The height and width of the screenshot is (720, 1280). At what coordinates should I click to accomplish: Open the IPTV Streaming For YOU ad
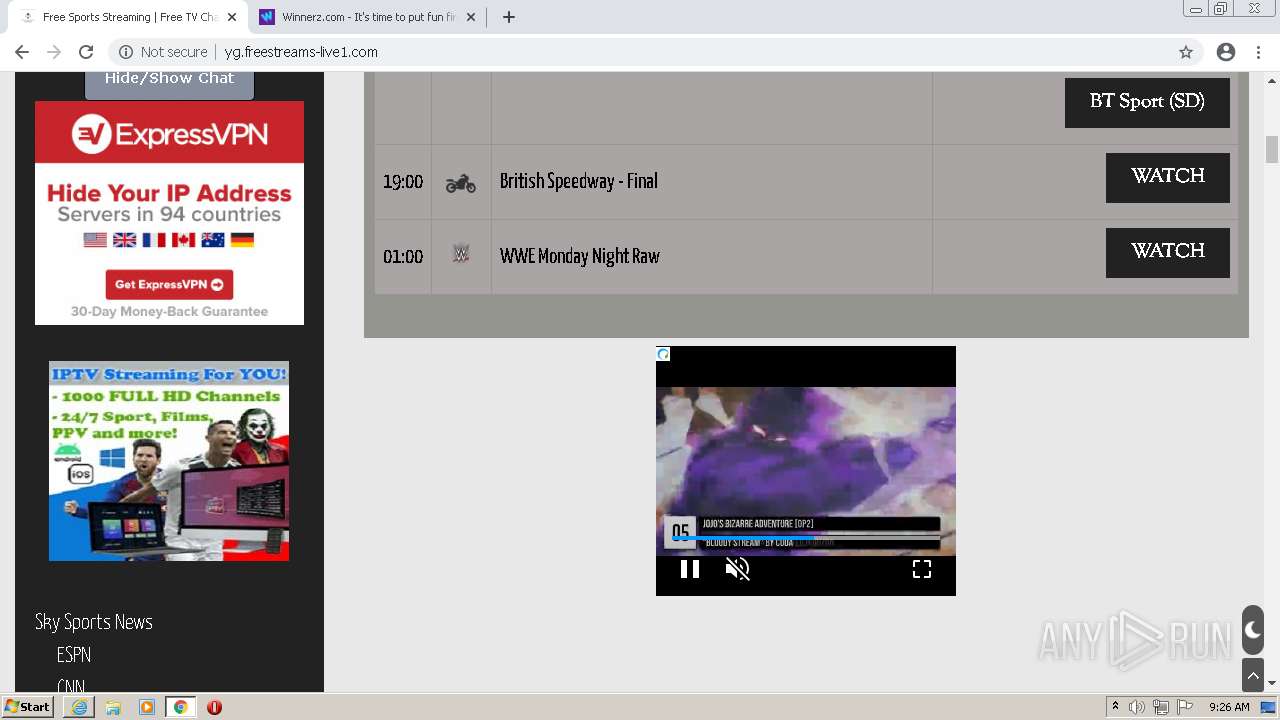(x=169, y=461)
